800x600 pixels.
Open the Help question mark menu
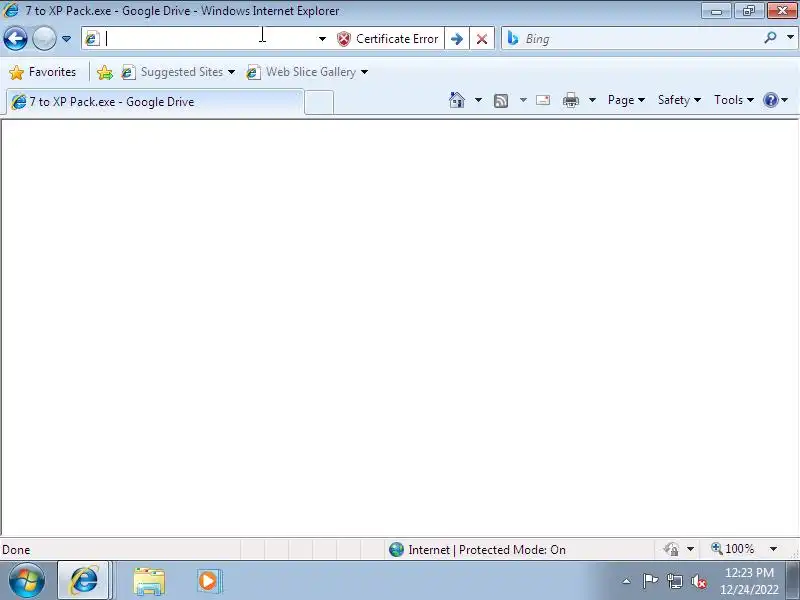coord(776,100)
